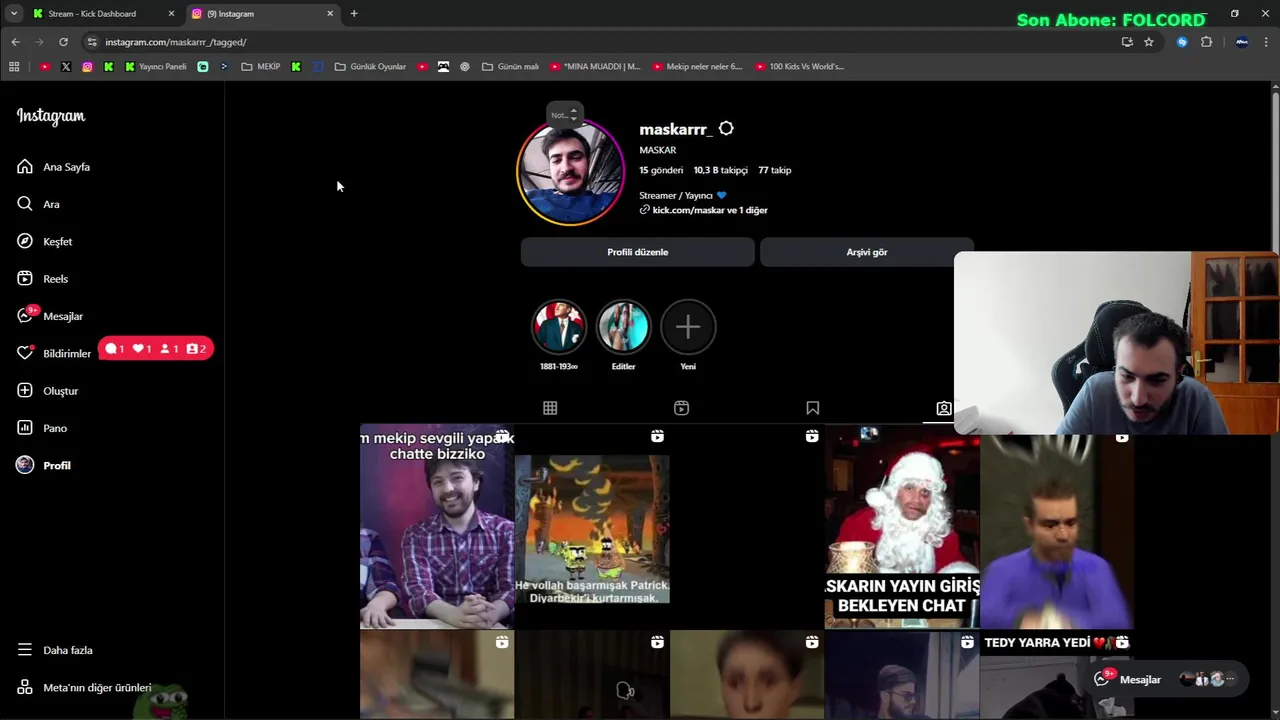
Task: Open the "mekip sevgili yaparken" tagged reel
Action: pyautogui.click(x=437, y=527)
